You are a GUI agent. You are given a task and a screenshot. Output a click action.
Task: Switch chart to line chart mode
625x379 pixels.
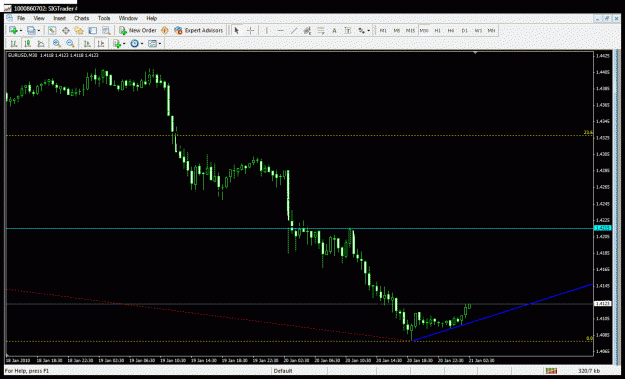pos(41,43)
